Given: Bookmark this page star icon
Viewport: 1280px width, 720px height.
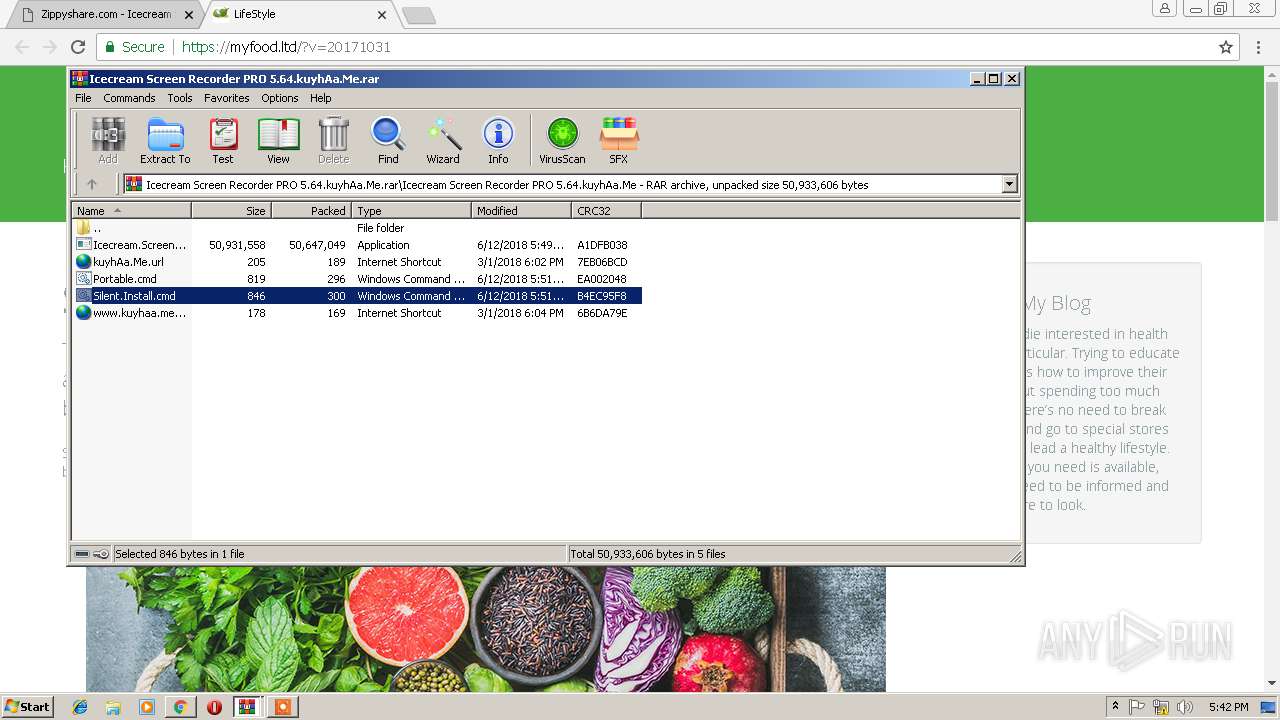Looking at the screenshot, I should (x=1226, y=47).
